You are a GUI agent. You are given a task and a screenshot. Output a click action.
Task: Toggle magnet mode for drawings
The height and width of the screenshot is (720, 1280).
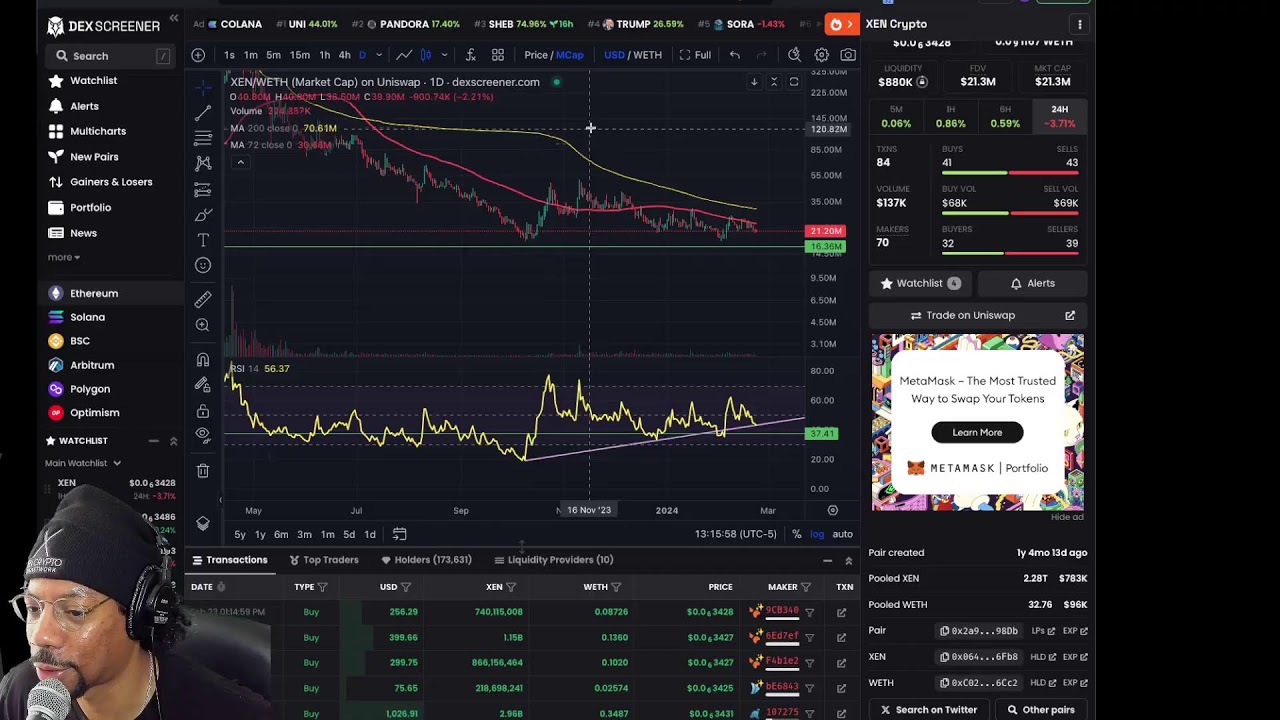(203, 359)
